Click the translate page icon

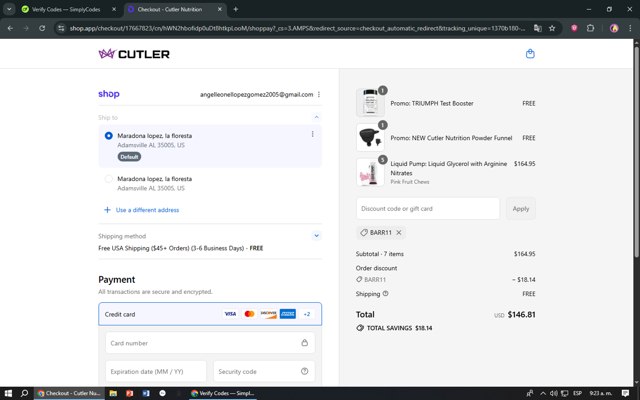[538, 28]
